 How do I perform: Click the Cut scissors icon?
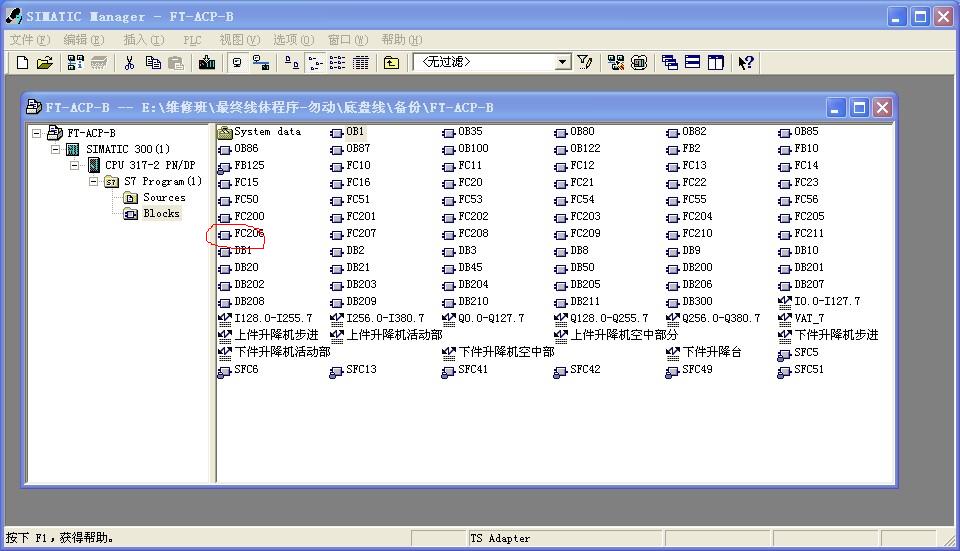[x=129, y=62]
